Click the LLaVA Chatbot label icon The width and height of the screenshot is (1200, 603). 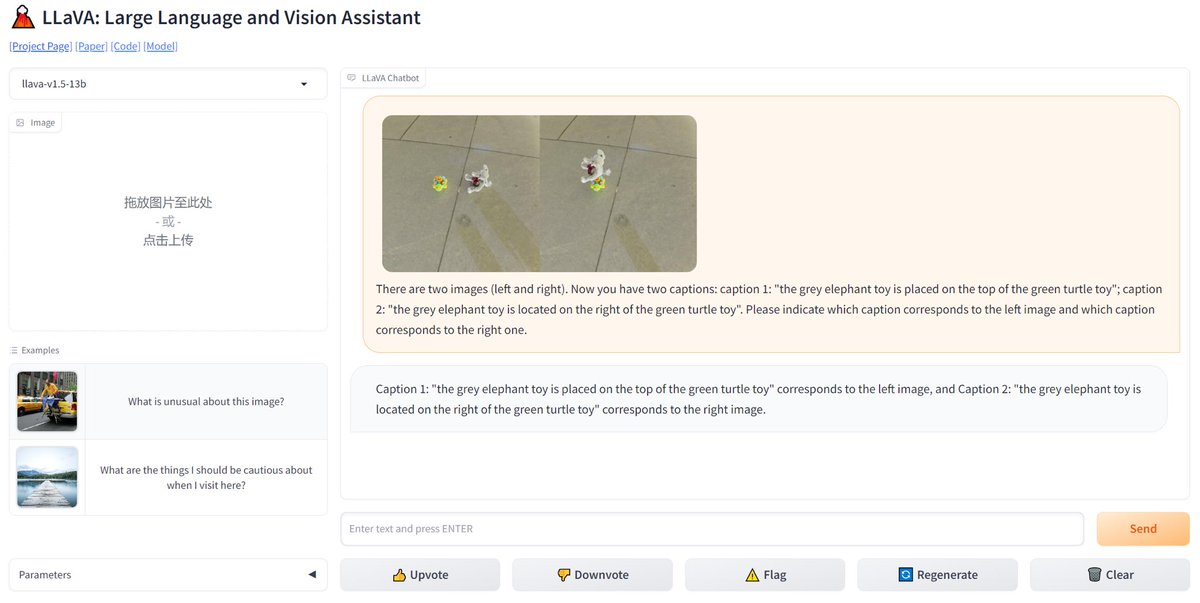351,78
